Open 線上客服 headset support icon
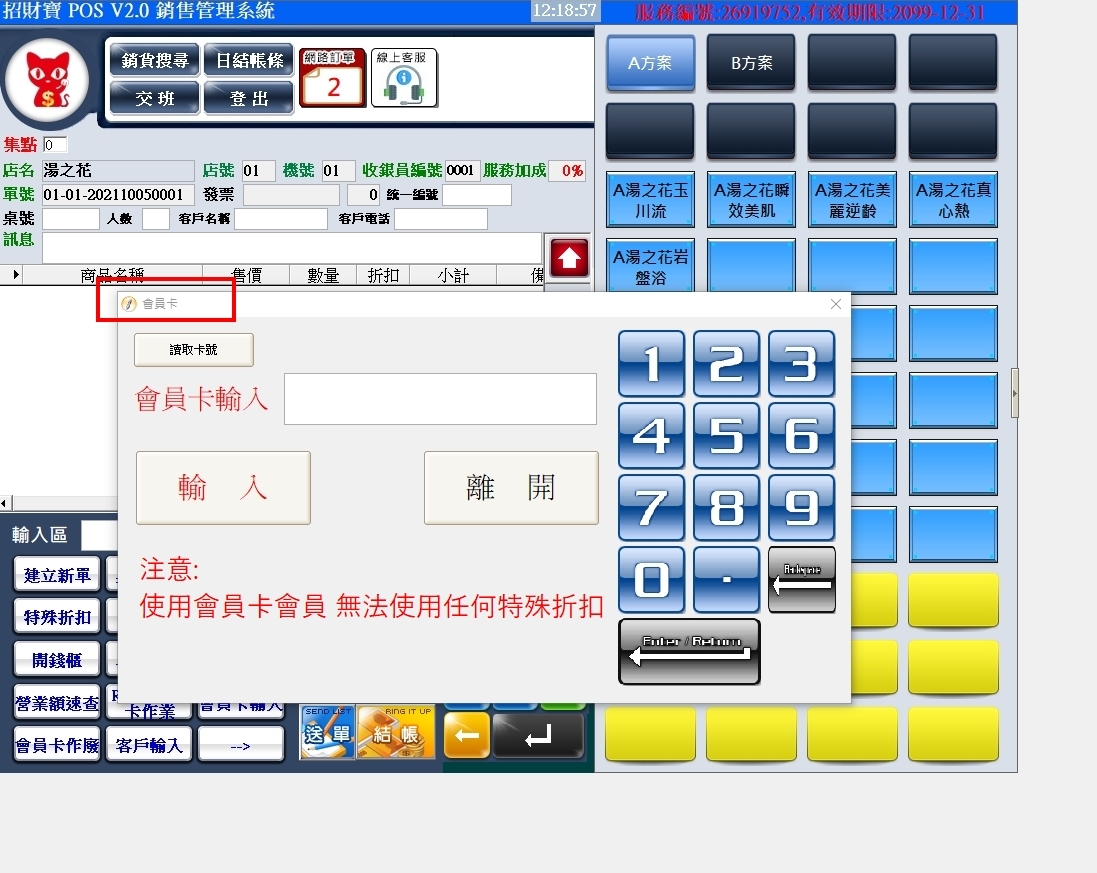 click(404, 77)
